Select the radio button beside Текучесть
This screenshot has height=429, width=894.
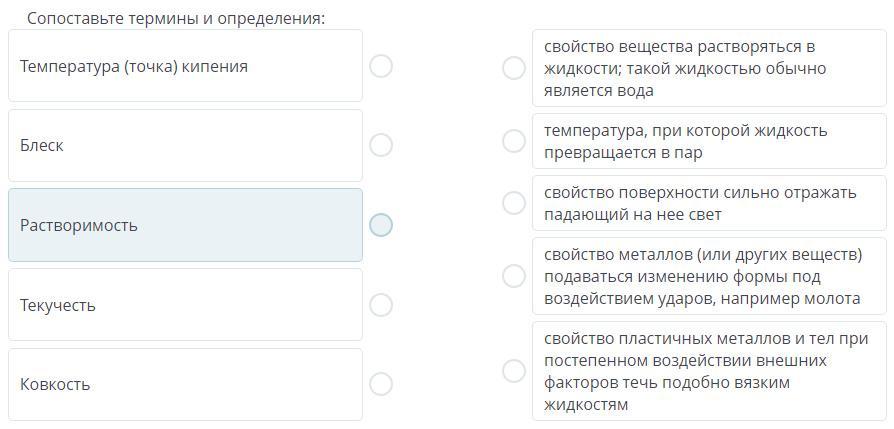pos(381,305)
